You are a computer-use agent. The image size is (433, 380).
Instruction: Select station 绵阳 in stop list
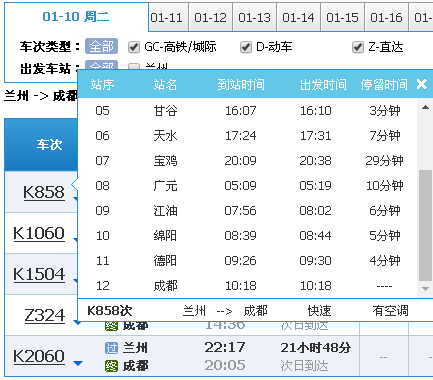165,236
